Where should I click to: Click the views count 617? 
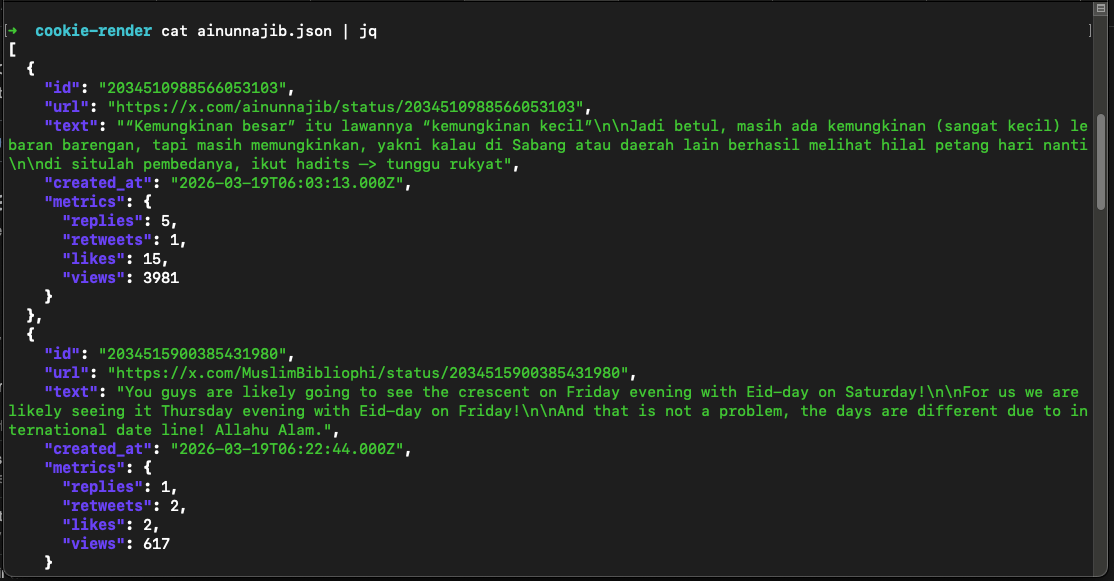156,544
